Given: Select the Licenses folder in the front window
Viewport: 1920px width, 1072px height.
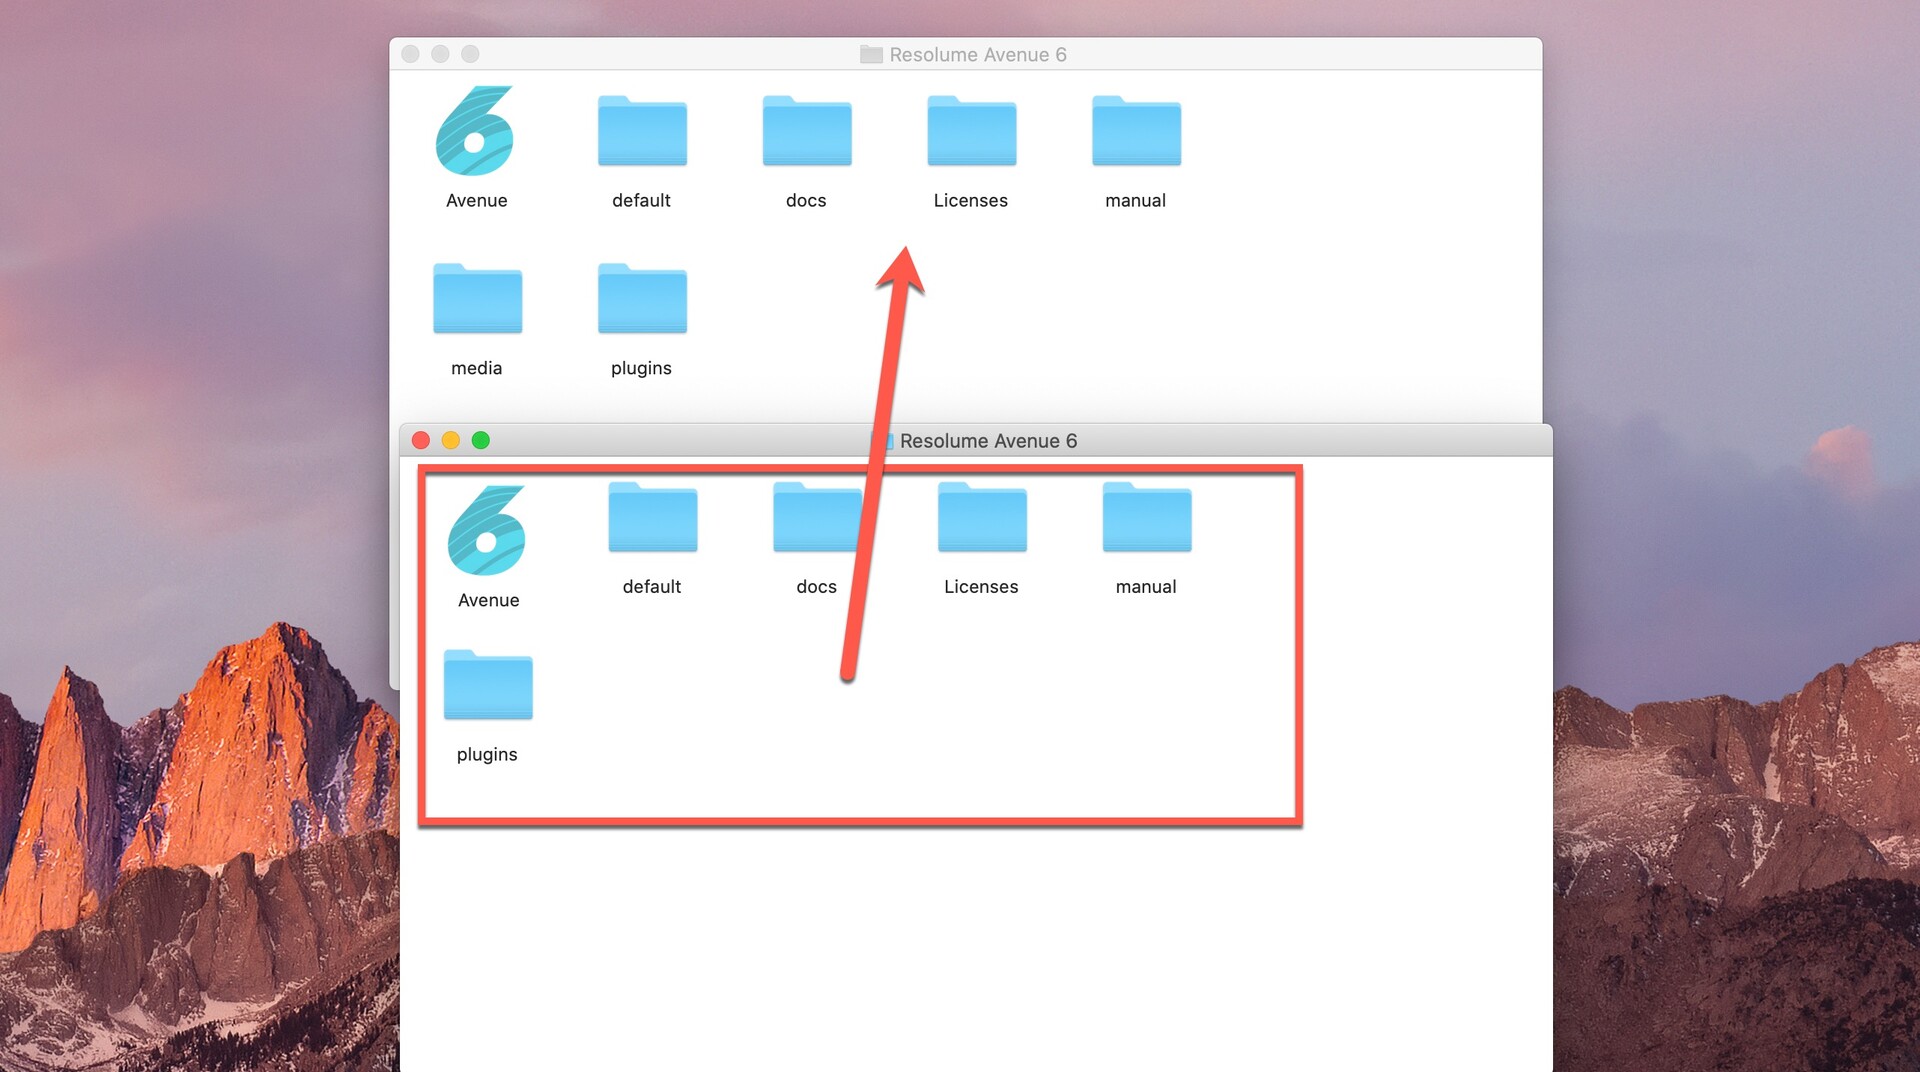Looking at the screenshot, I should (981, 518).
